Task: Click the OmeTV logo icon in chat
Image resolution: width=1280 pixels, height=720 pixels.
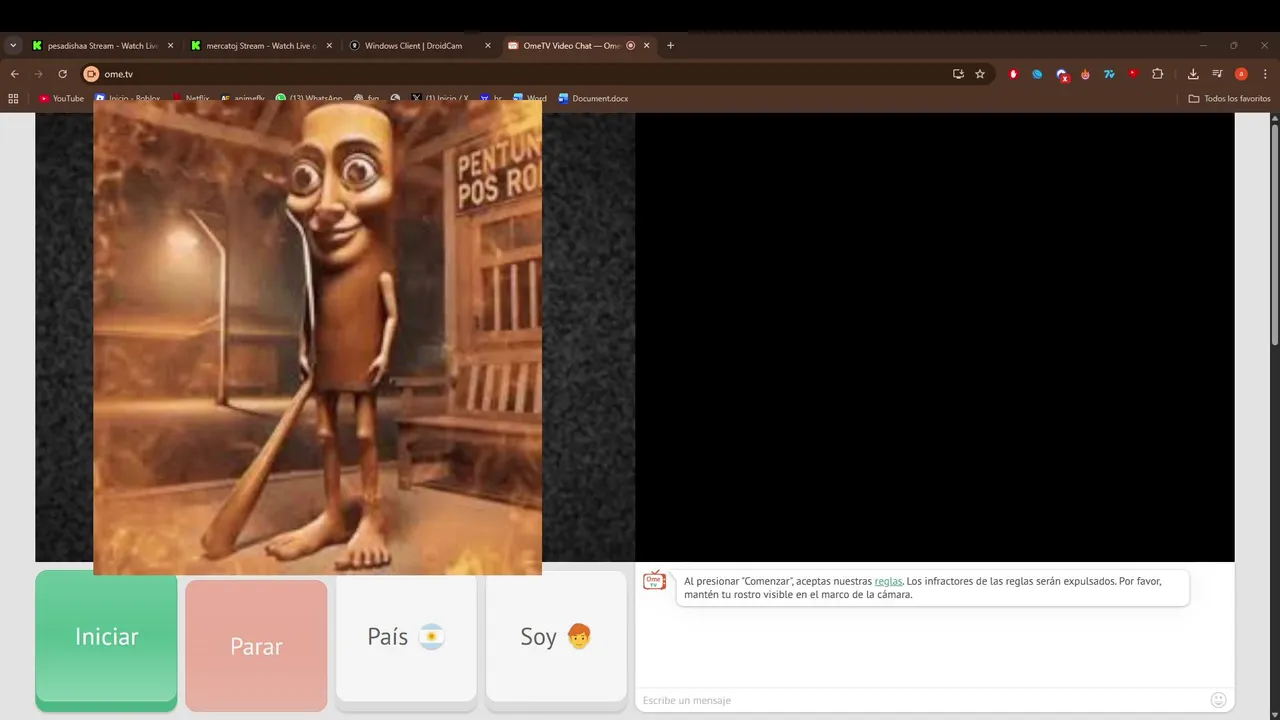Action: (654, 581)
